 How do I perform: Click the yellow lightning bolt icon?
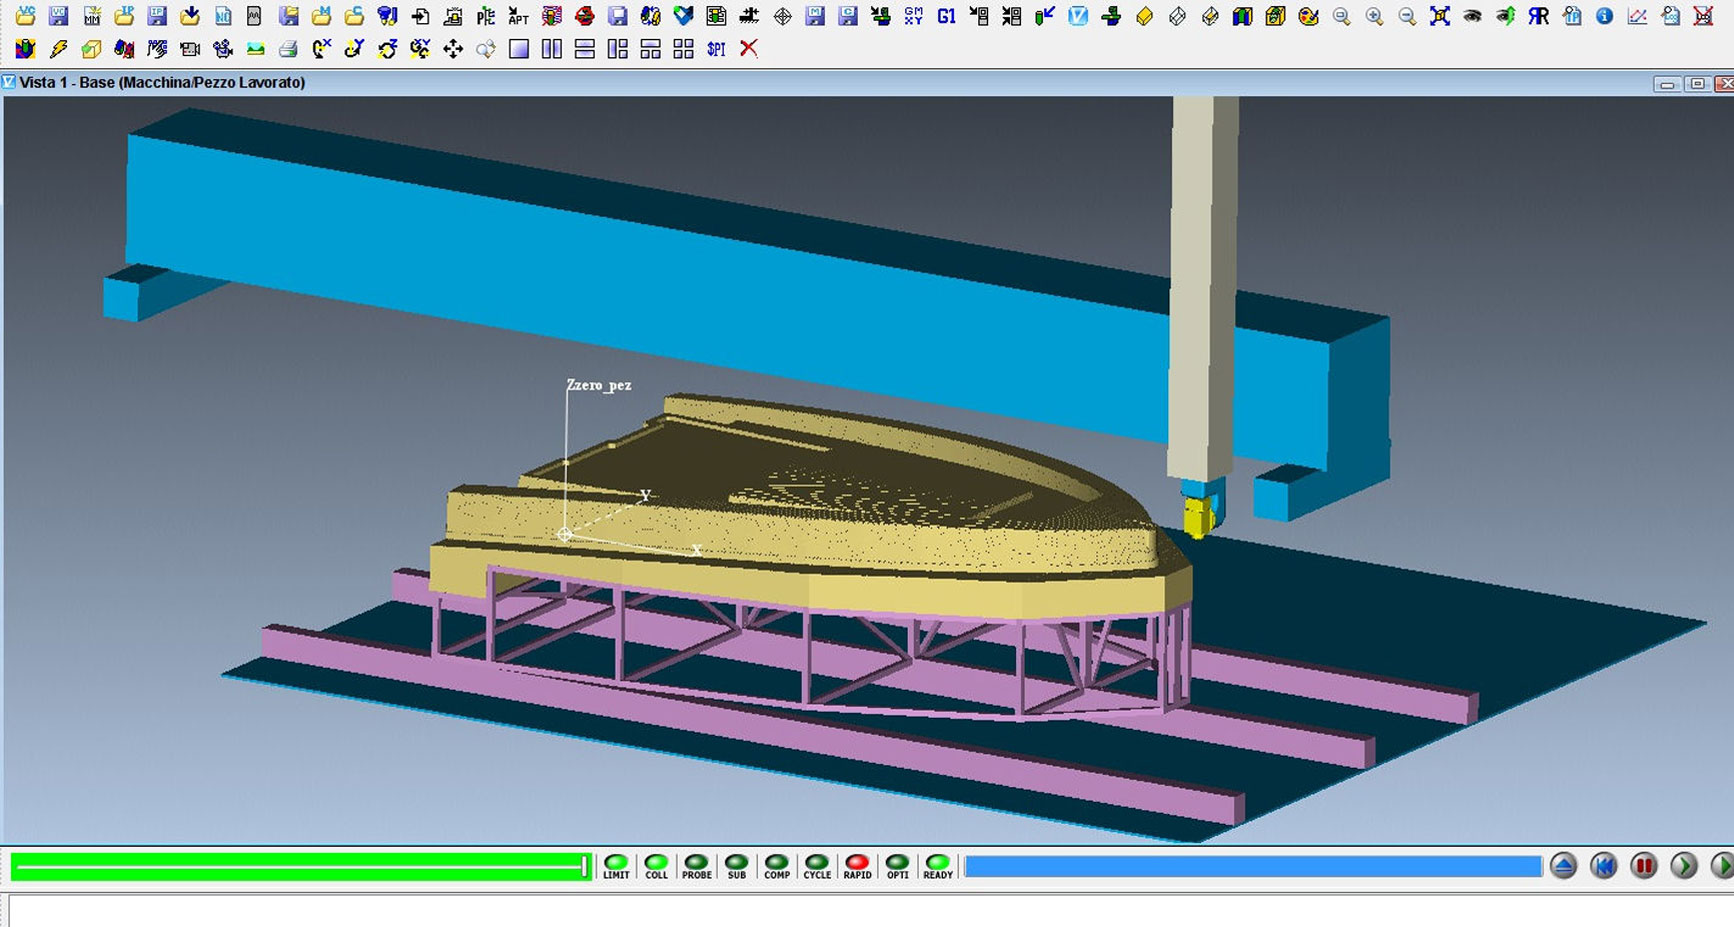[58, 49]
